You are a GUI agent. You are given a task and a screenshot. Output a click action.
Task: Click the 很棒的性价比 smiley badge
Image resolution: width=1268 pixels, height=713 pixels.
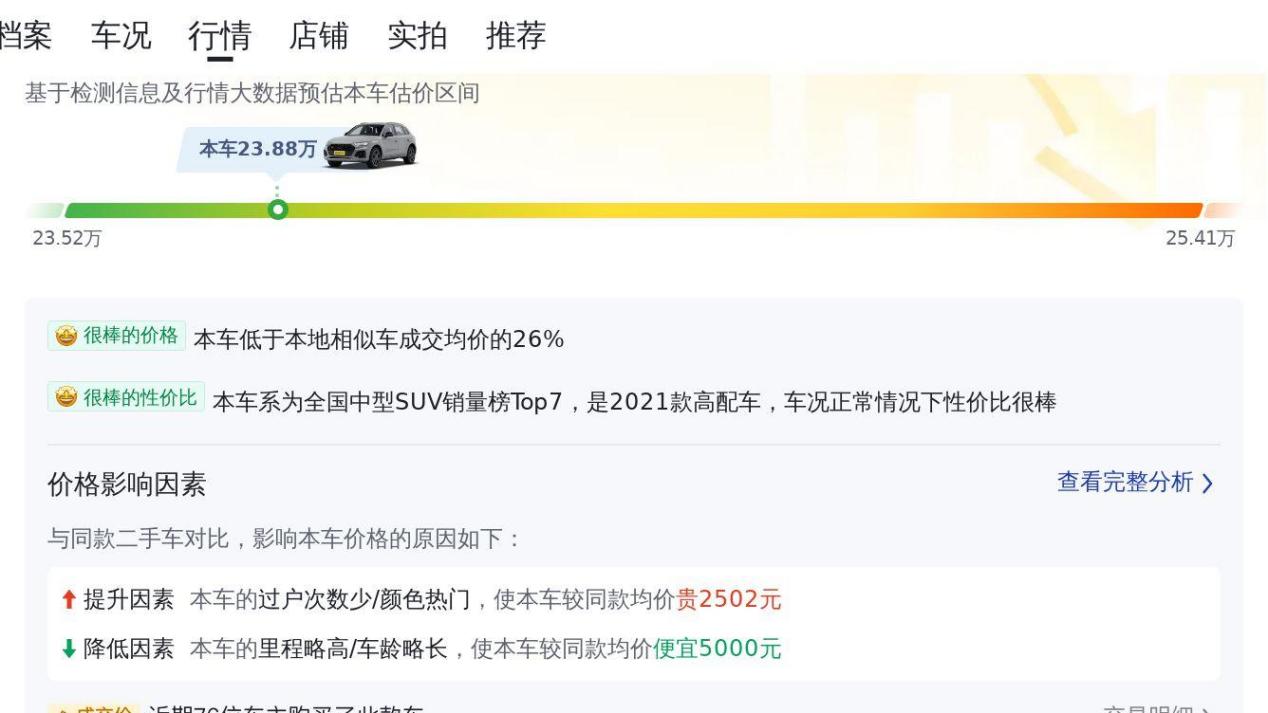[126, 398]
